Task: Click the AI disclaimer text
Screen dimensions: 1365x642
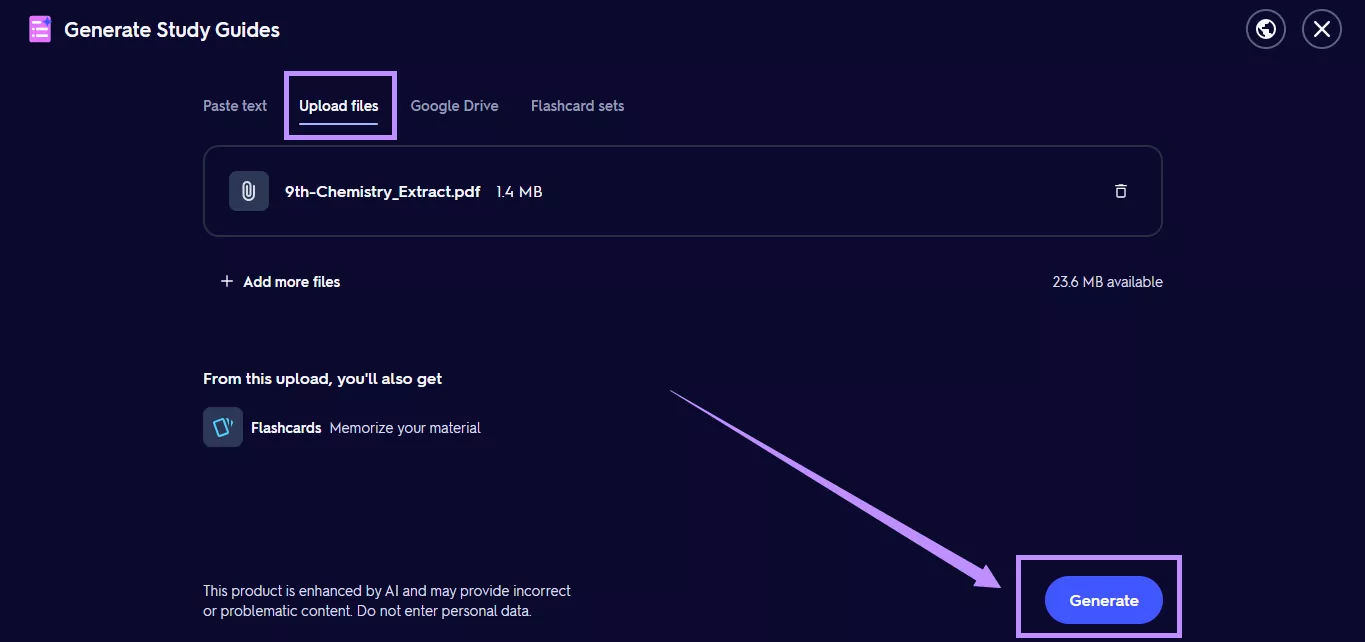Action: pyautogui.click(x=387, y=601)
